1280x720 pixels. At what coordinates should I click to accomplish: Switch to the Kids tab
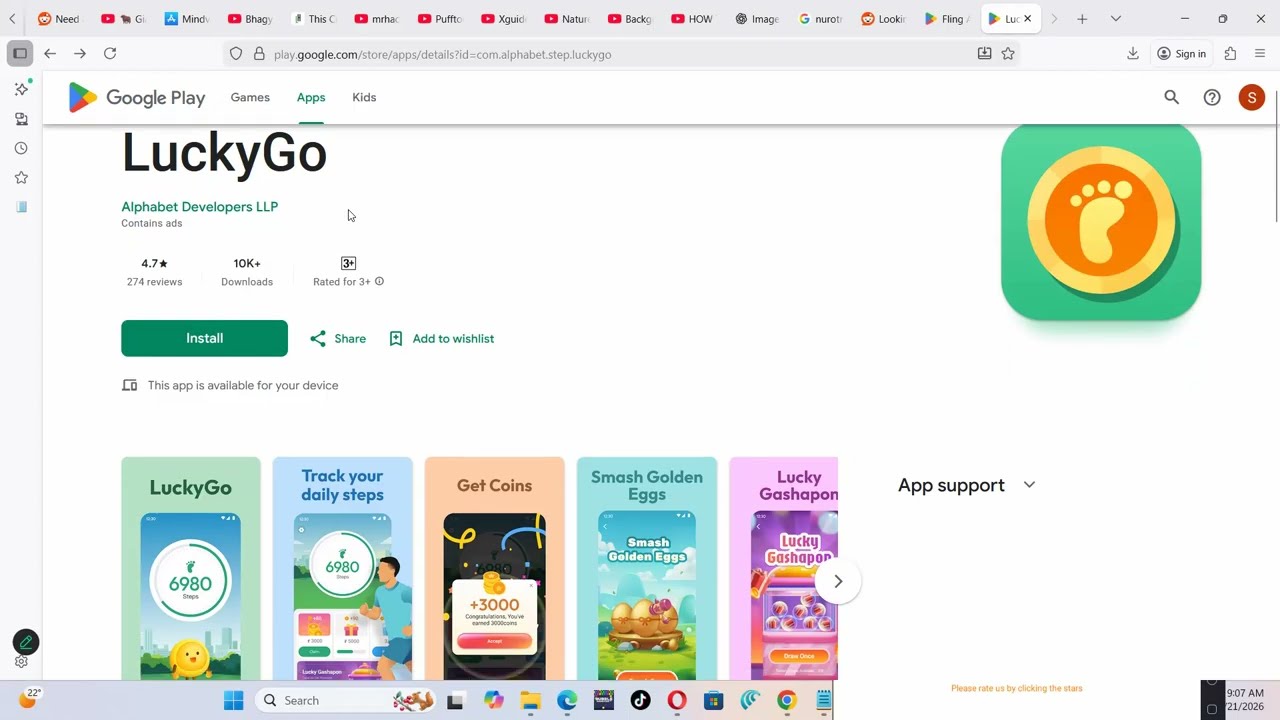click(364, 97)
